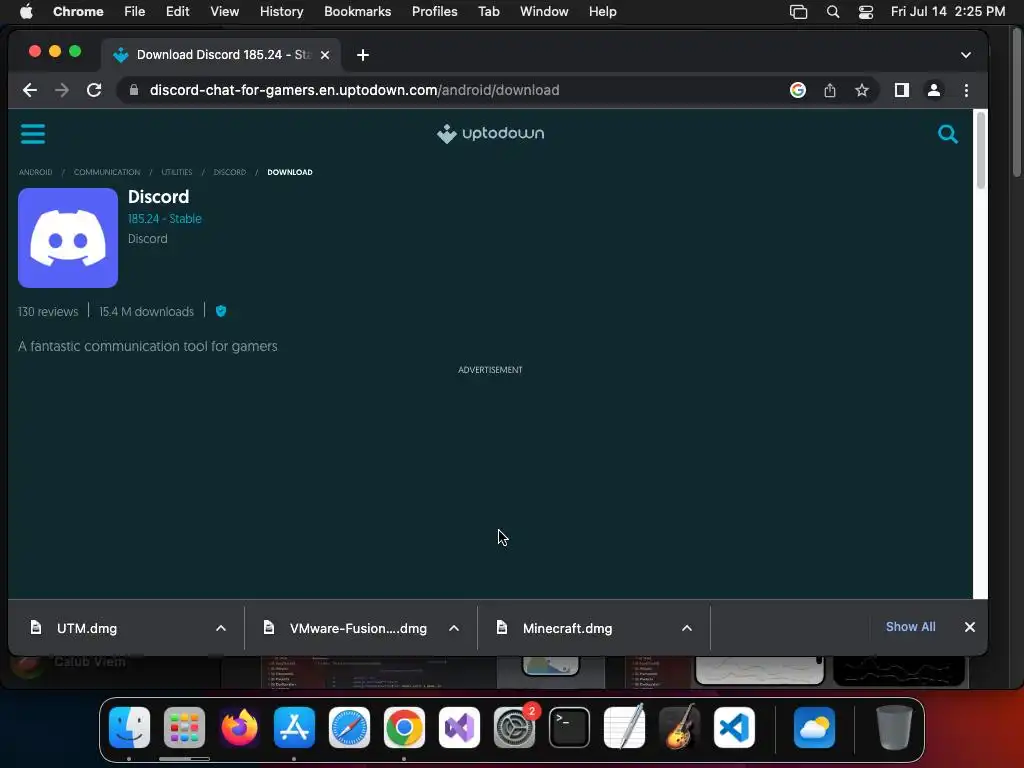Click the 185.24 - Stable version text
This screenshot has width=1024, height=768.
(x=165, y=219)
